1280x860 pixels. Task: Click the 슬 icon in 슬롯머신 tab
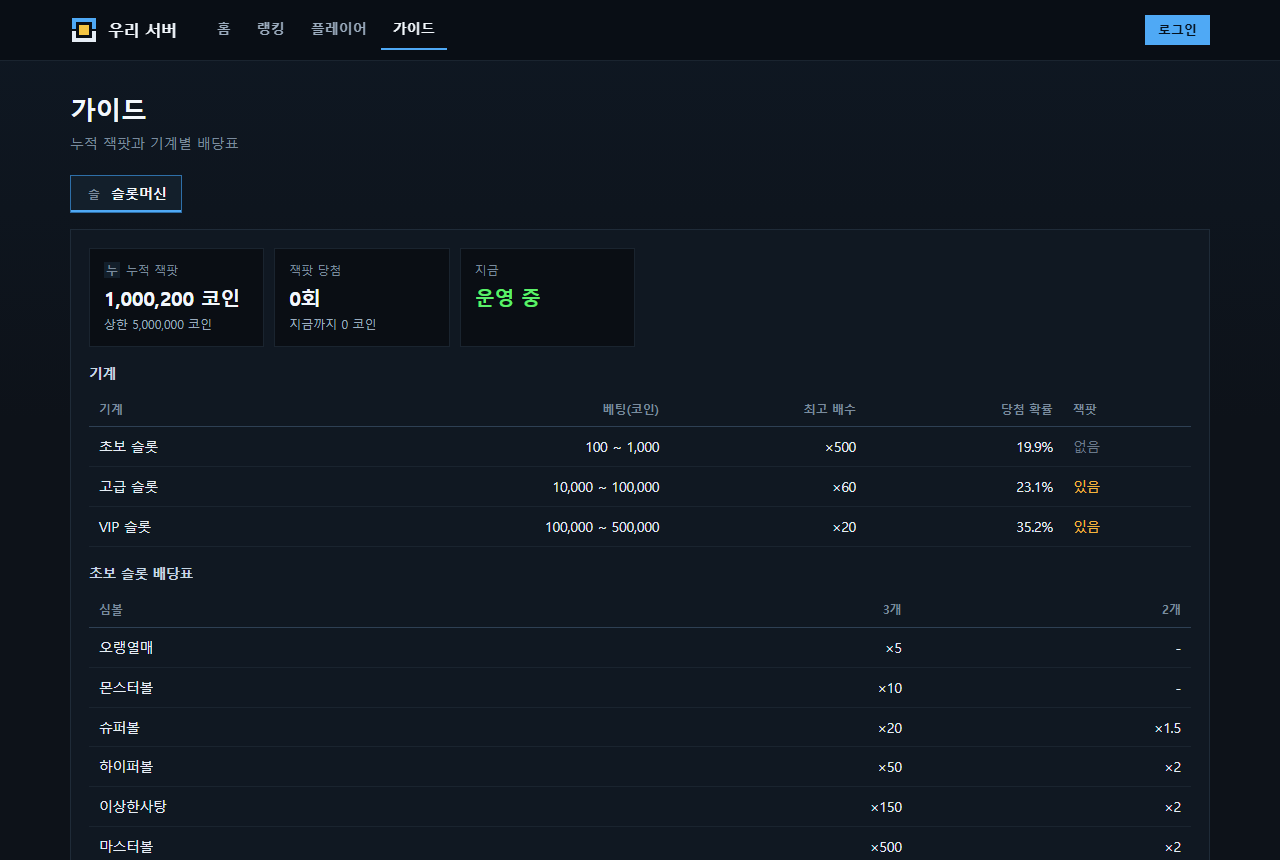pos(94,194)
